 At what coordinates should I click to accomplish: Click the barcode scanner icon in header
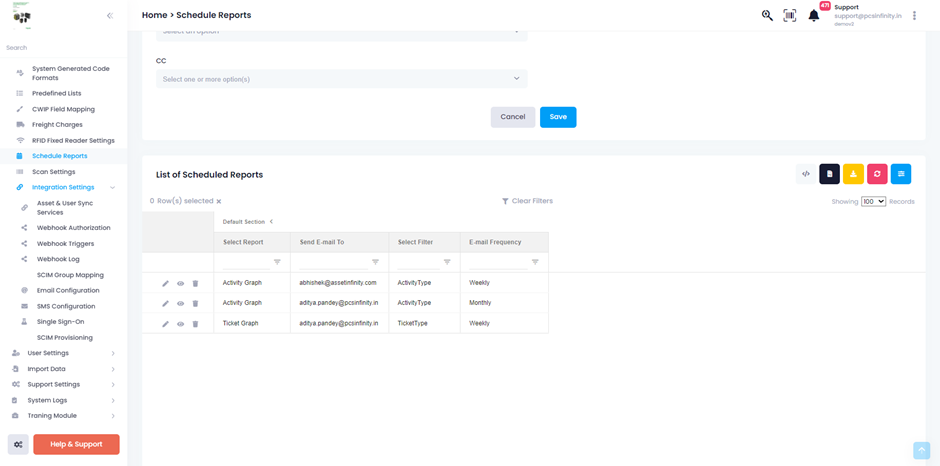coord(790,16)
